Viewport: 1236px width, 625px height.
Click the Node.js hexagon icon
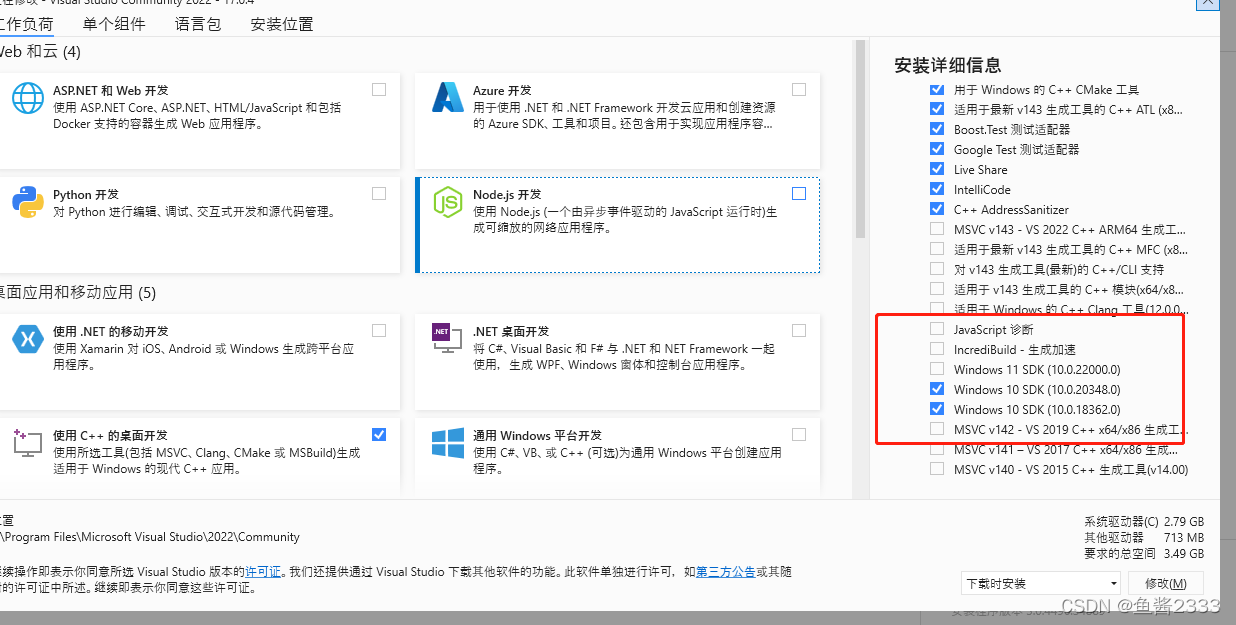click(x=447, y=202)
